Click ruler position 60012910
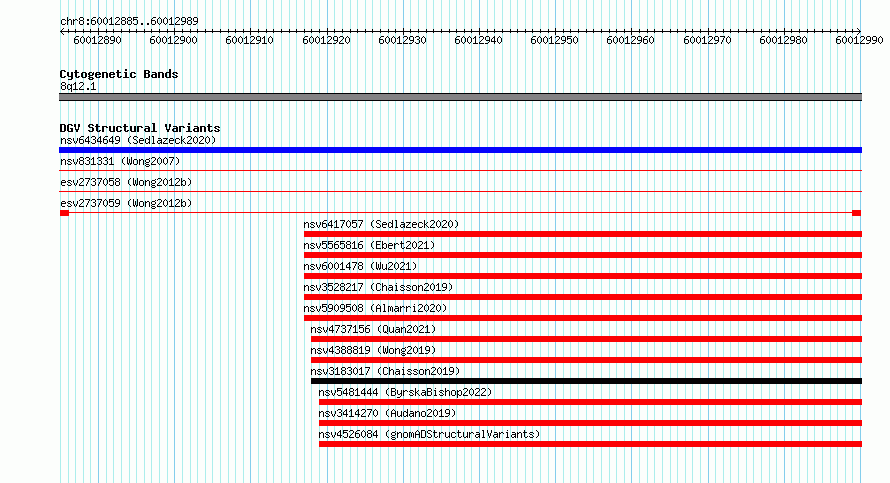Screen dimensions: 890x483 [x=249, y=40]
